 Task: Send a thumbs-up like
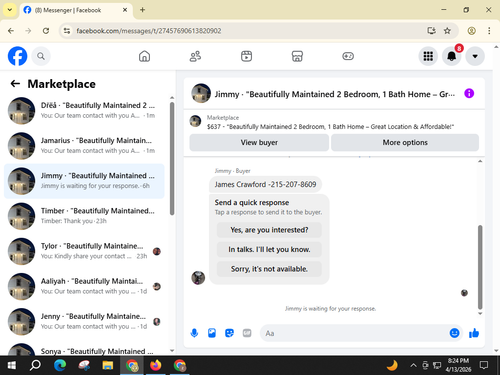474,333
